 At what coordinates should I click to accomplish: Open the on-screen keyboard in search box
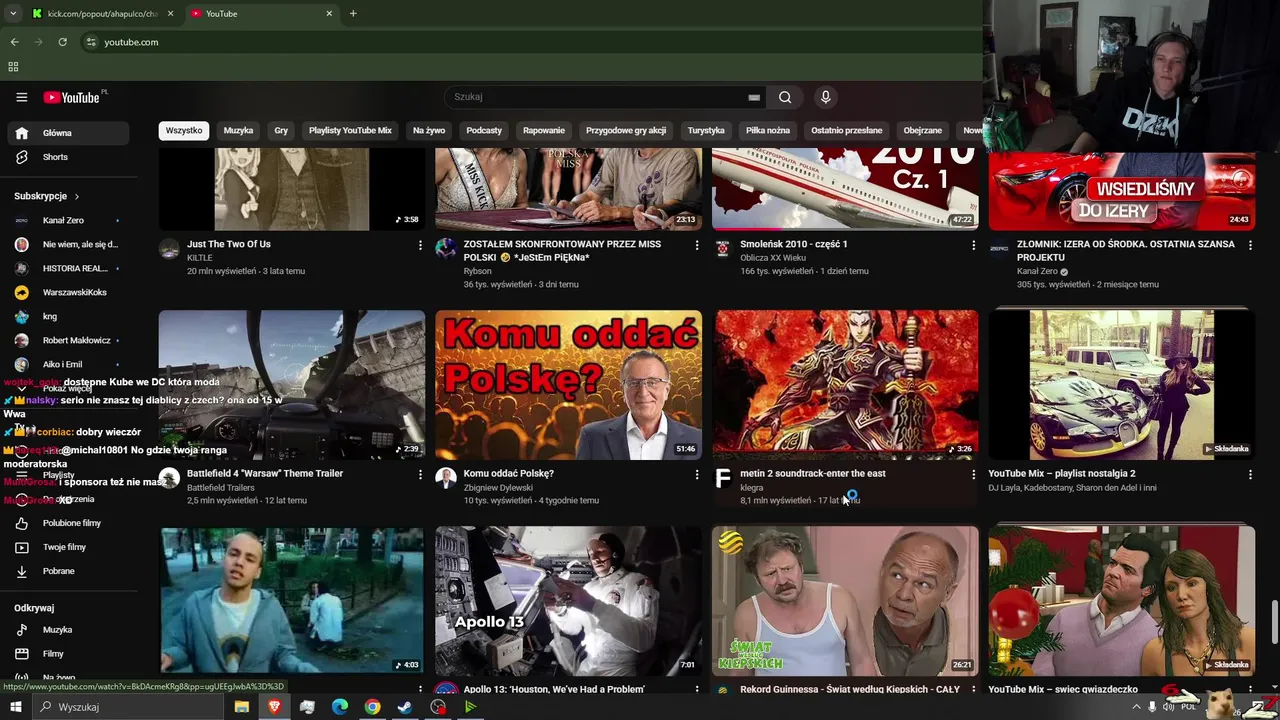(x=754, y=97)
